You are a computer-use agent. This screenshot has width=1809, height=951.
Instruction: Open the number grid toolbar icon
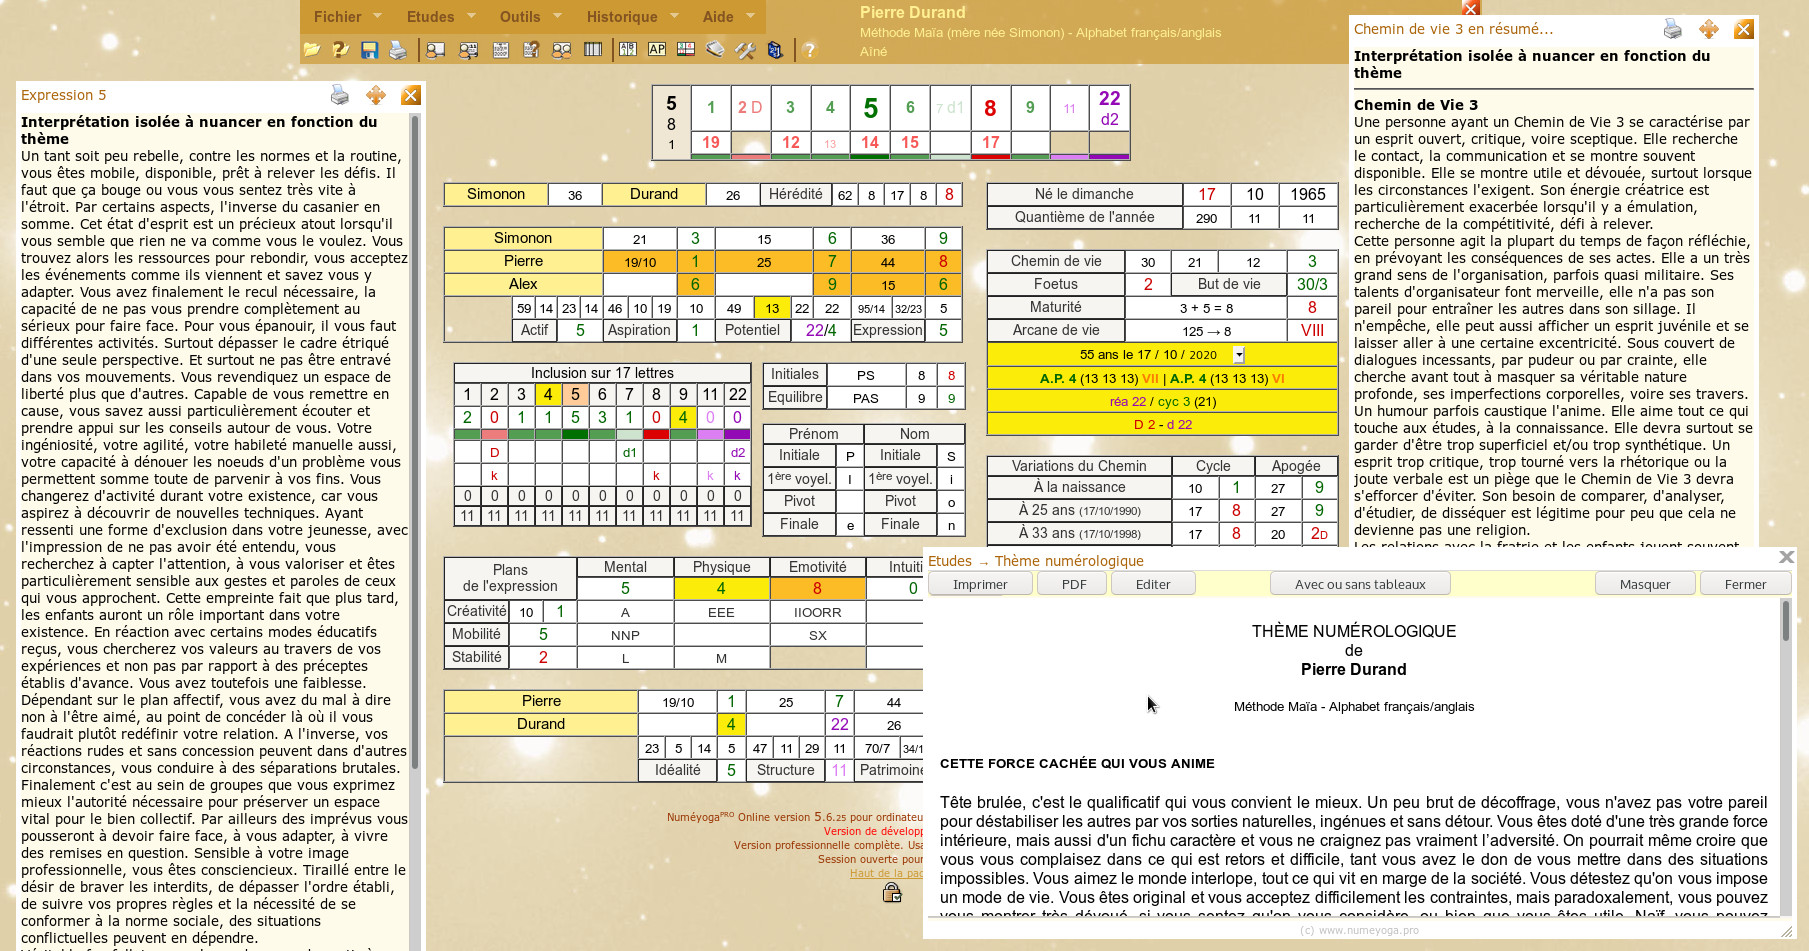coord(501,49)
